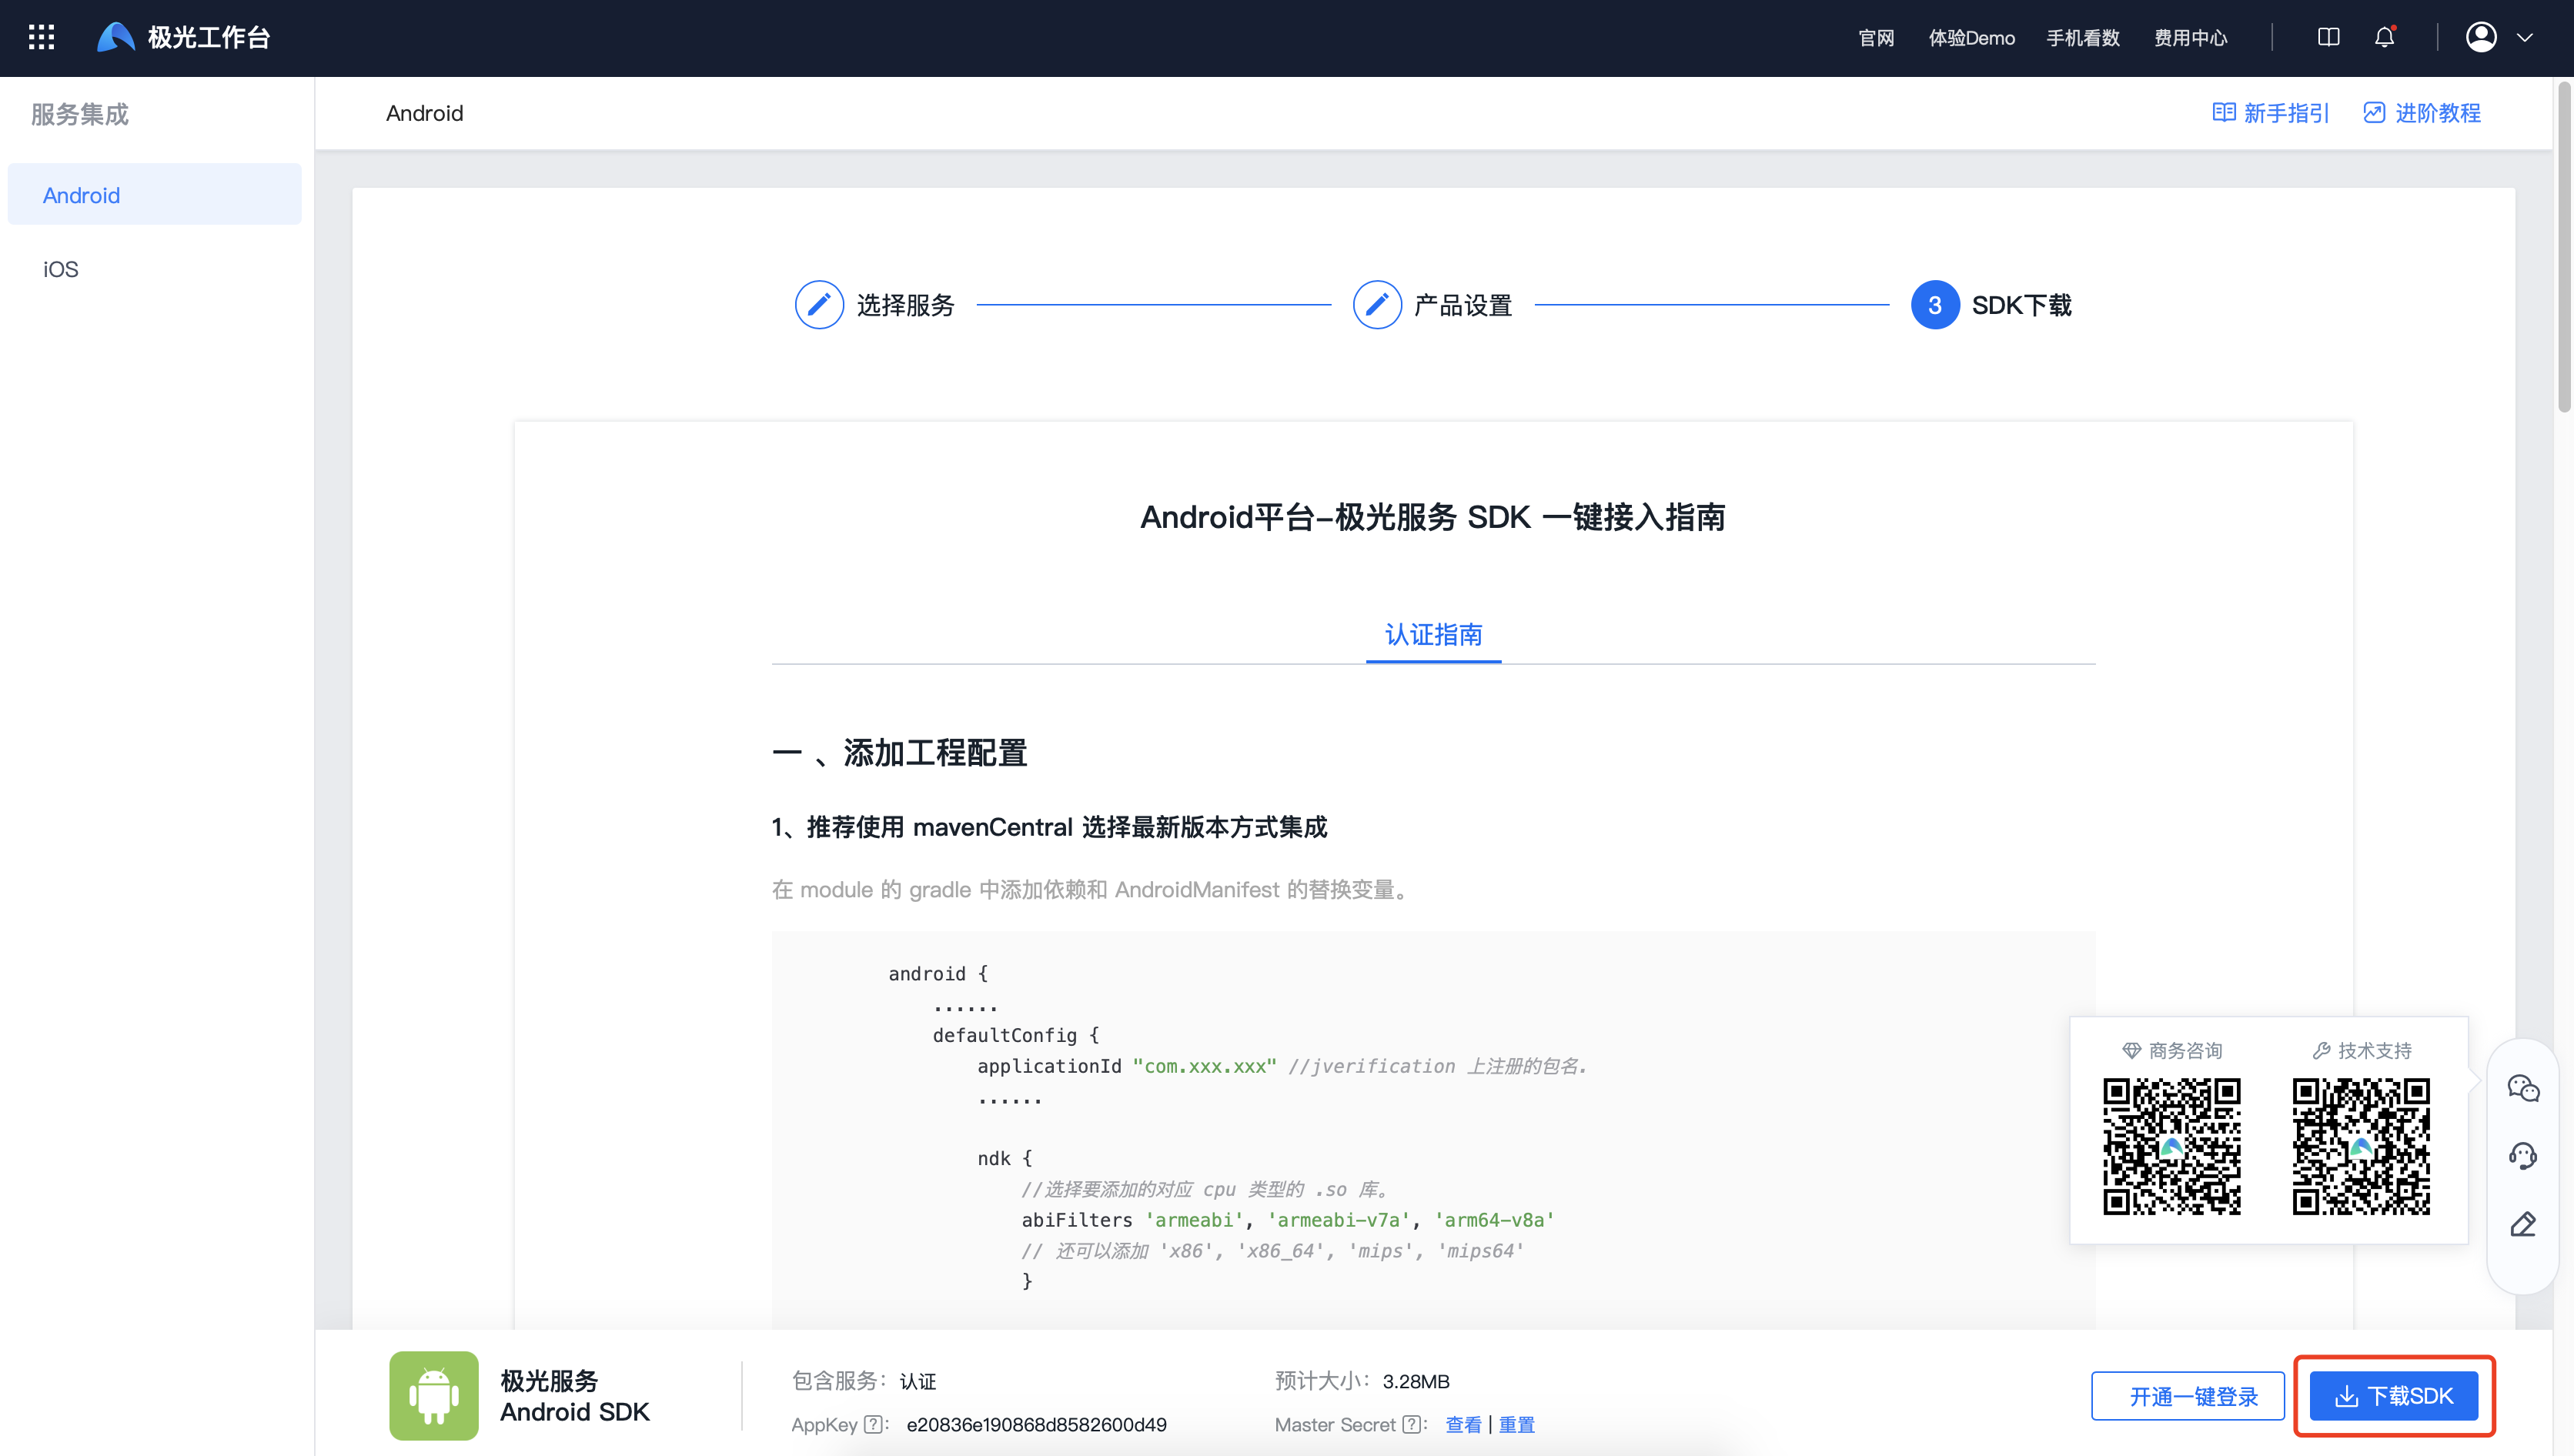Click the 极光工作台 logo

[184, 38]
